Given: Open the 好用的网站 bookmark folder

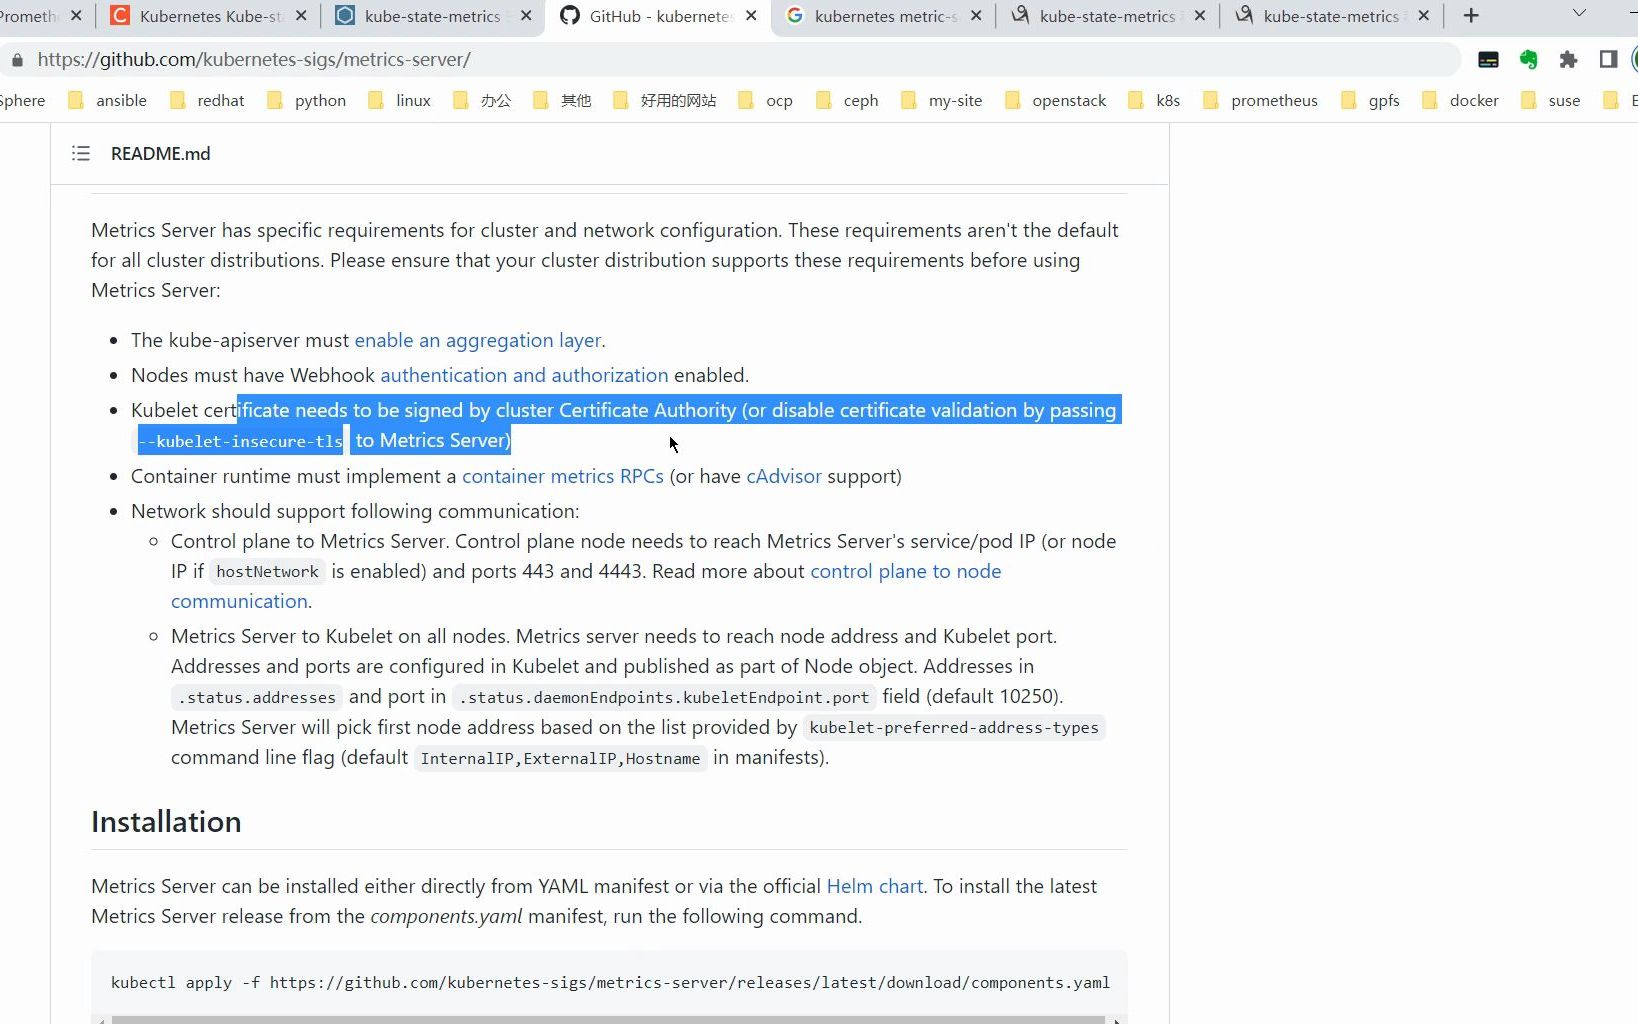Looking at the screenshot, I should tap(665, 100).
